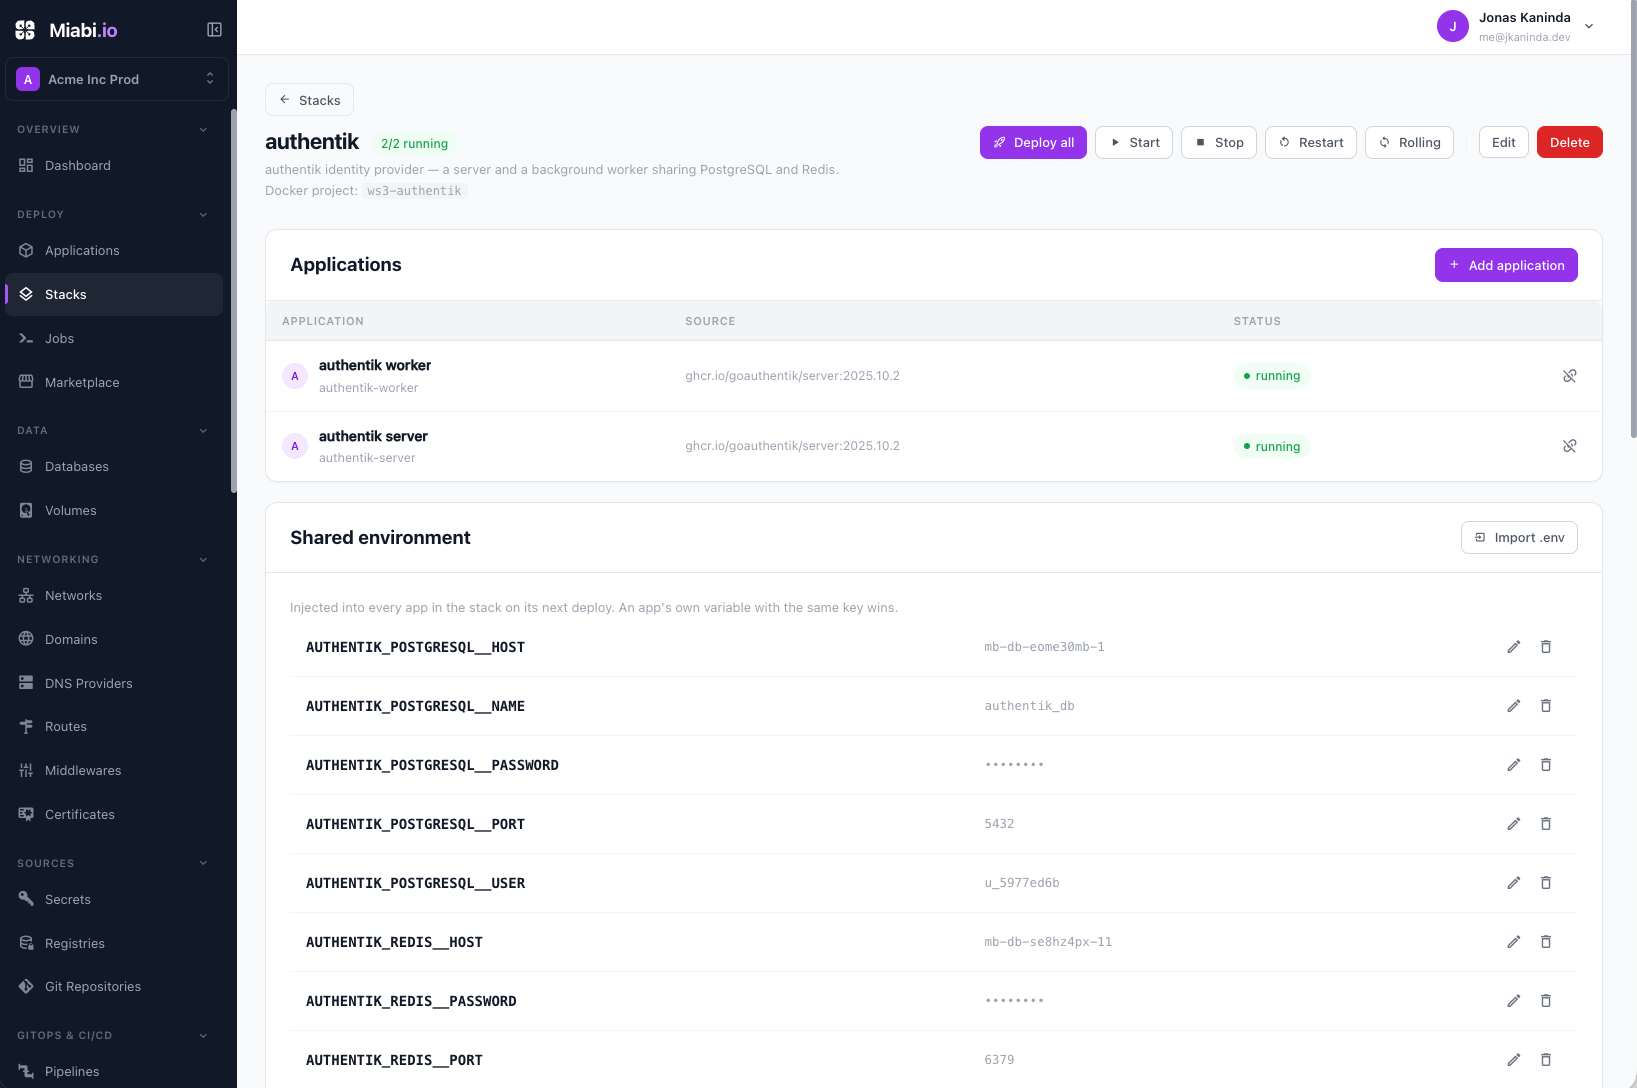The width and height of the screenshot is (1637, 1088).
Task: Edit AUTHENTIK_REDIS__PASSWORD variable
Action: tap(1514, 1001)
